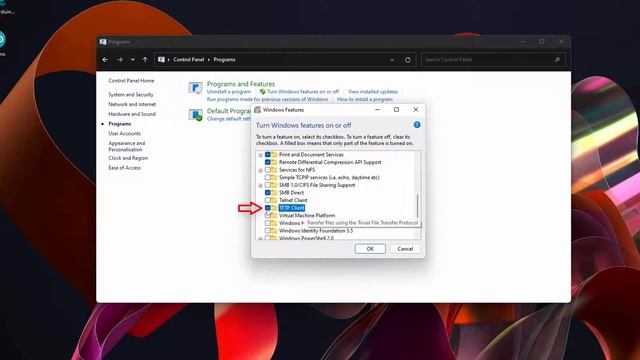Expand Print and Document Services node

tap(260, 155)
